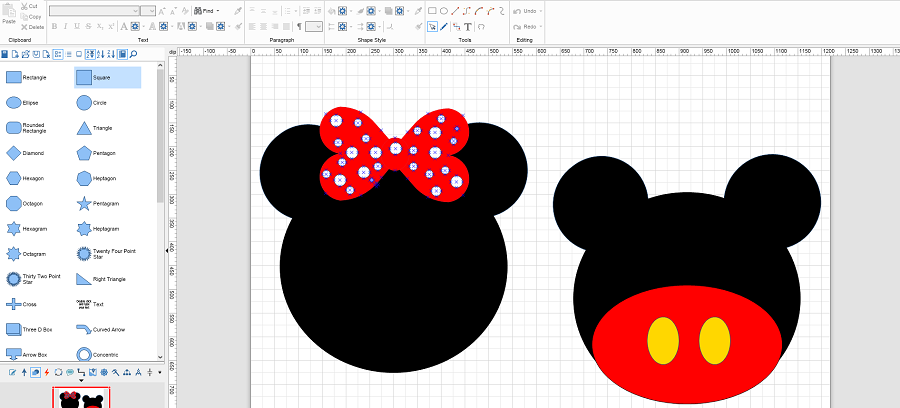Open the Undo history dropdown arrow
Screen dimensions: 900x408
[x=541, y=11]
